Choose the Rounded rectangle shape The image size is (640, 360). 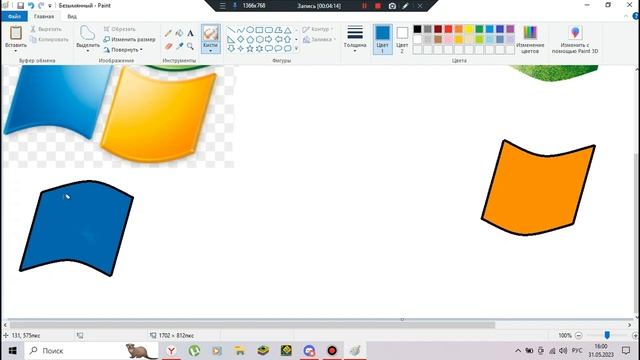pyautogui.click(x=269, y=30)
